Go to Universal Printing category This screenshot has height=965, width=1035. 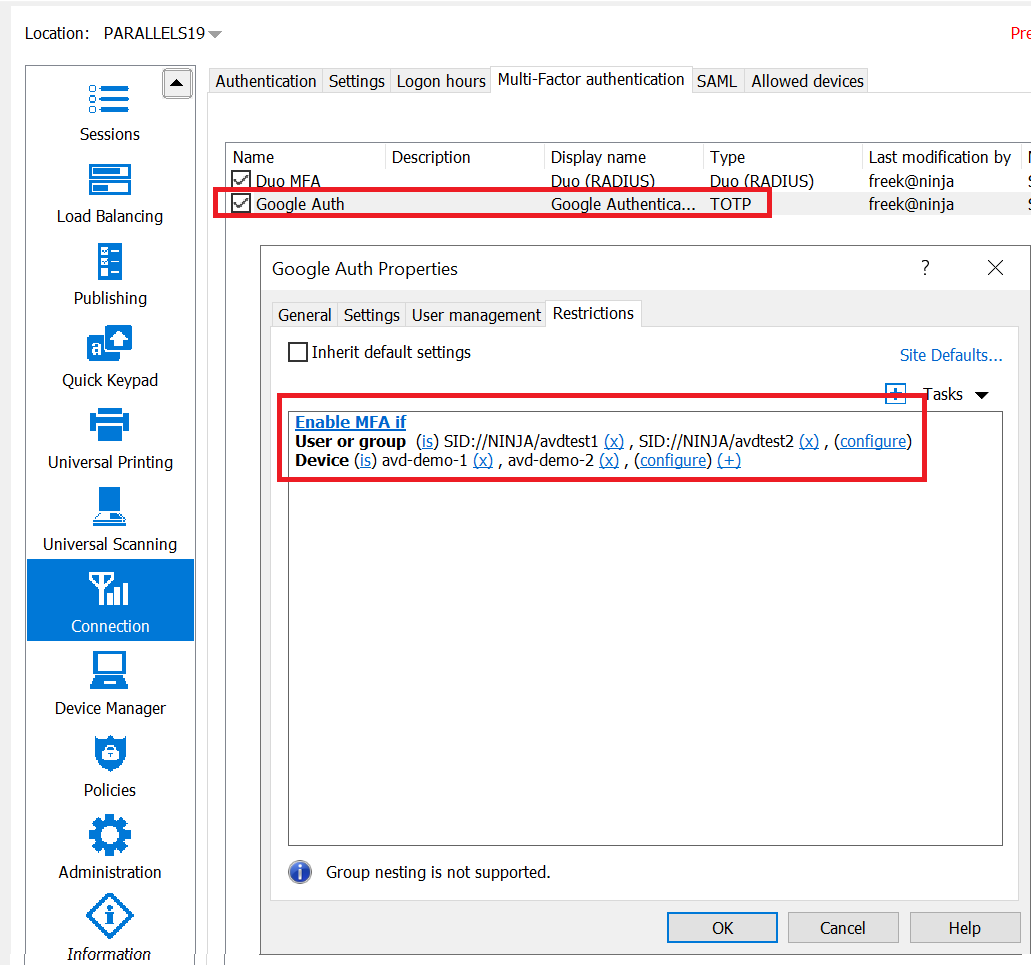110,424
